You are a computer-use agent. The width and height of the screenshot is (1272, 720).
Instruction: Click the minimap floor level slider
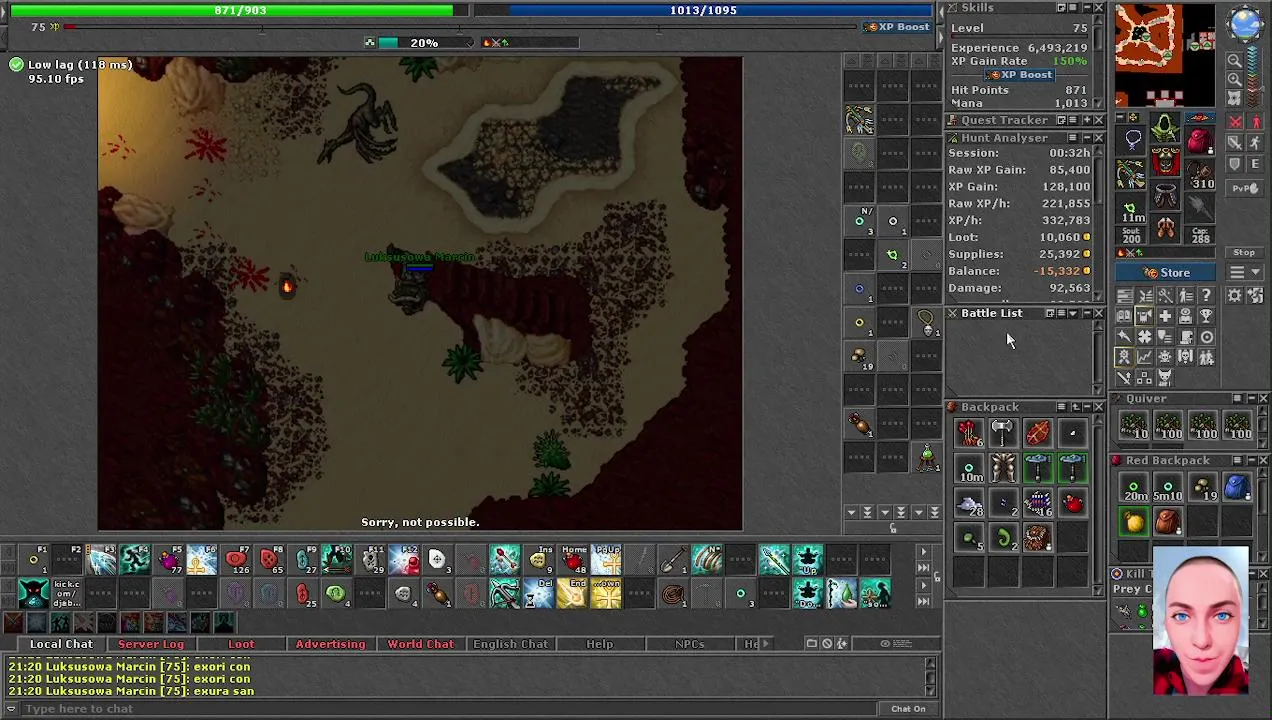pos(1253,76)
